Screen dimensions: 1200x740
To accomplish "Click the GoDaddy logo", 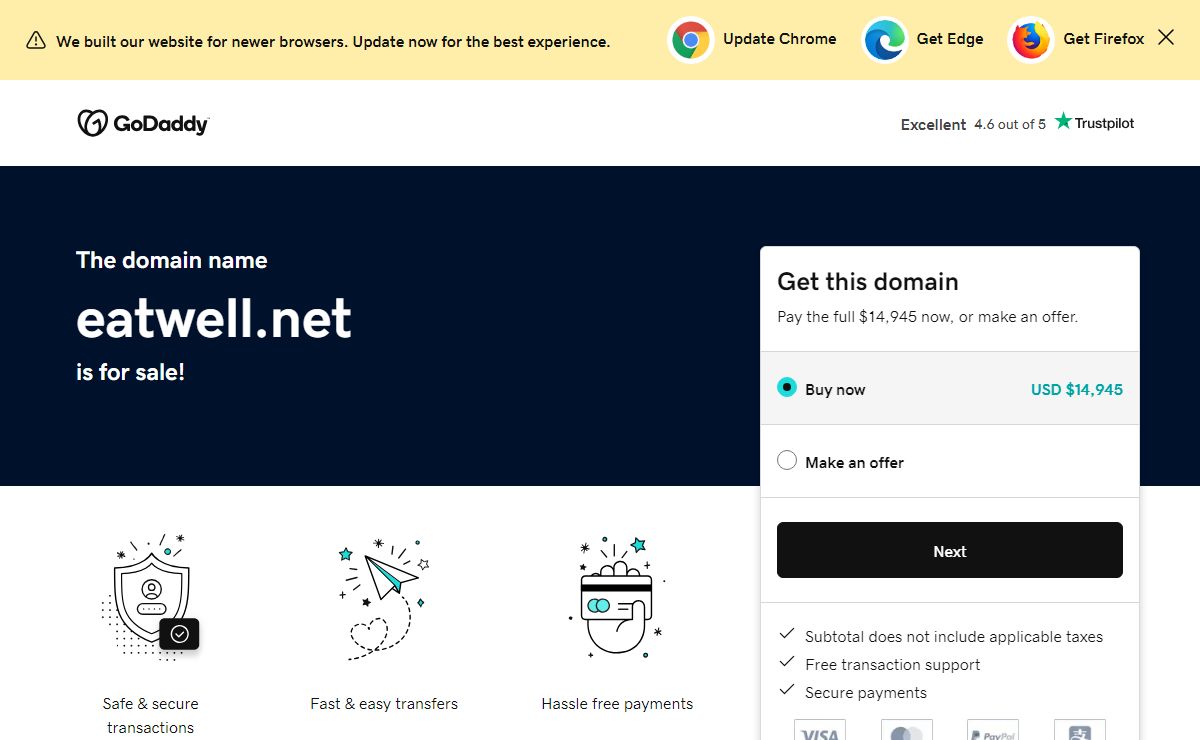I will 143,122.
